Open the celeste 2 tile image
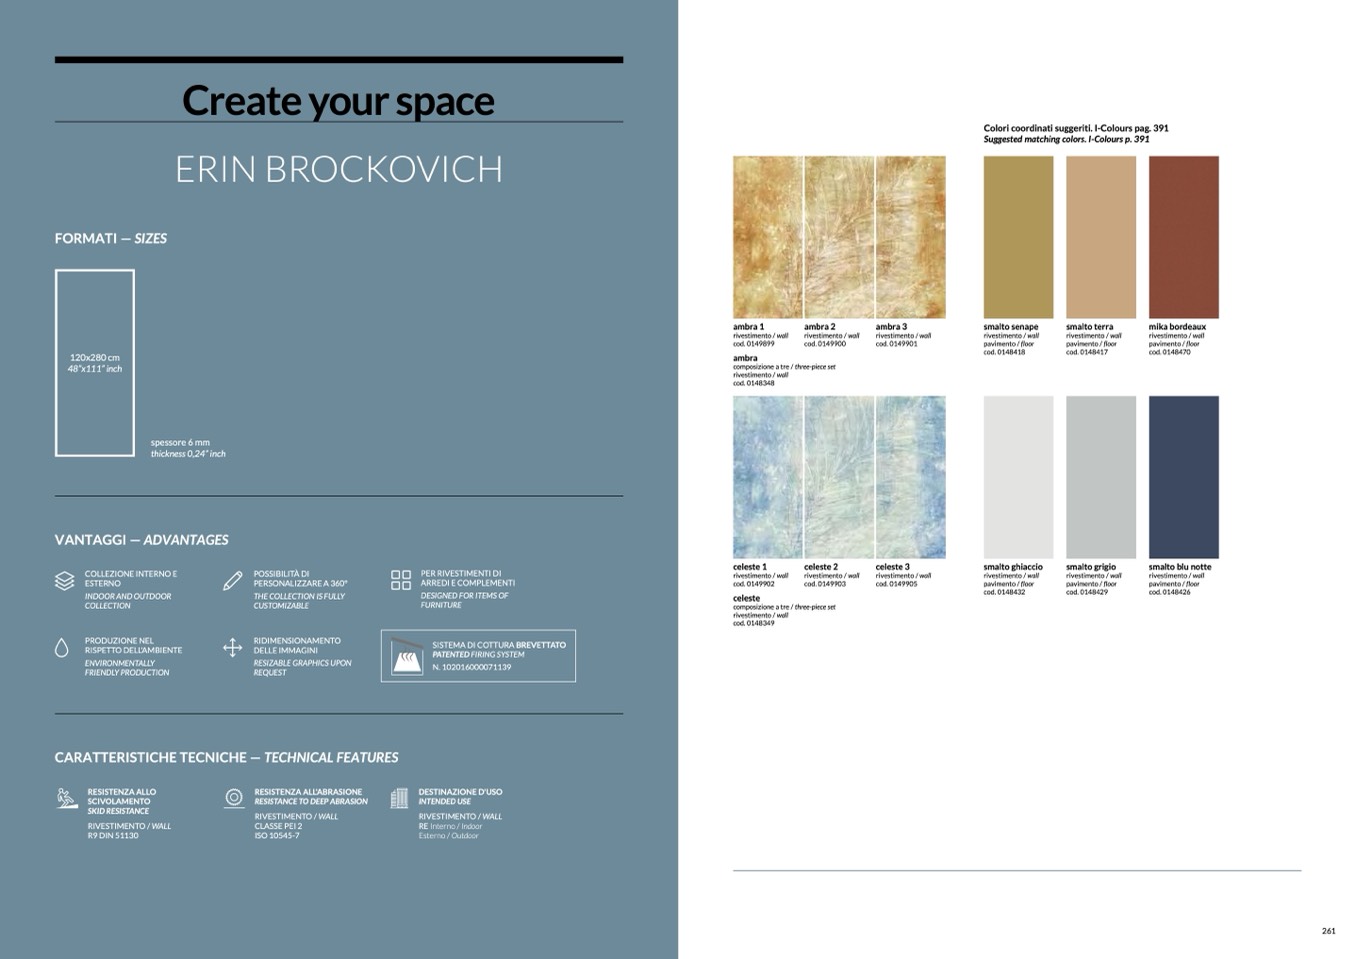Screen dimensions: 1356x959 [839, 477]
